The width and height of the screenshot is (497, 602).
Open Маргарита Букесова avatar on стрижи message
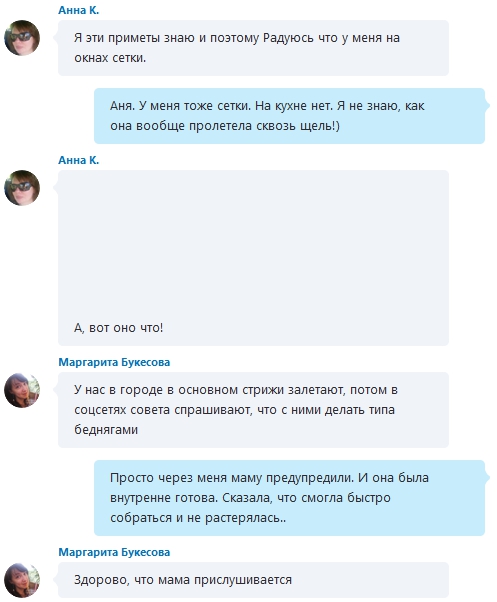click(x=22, y=390)
